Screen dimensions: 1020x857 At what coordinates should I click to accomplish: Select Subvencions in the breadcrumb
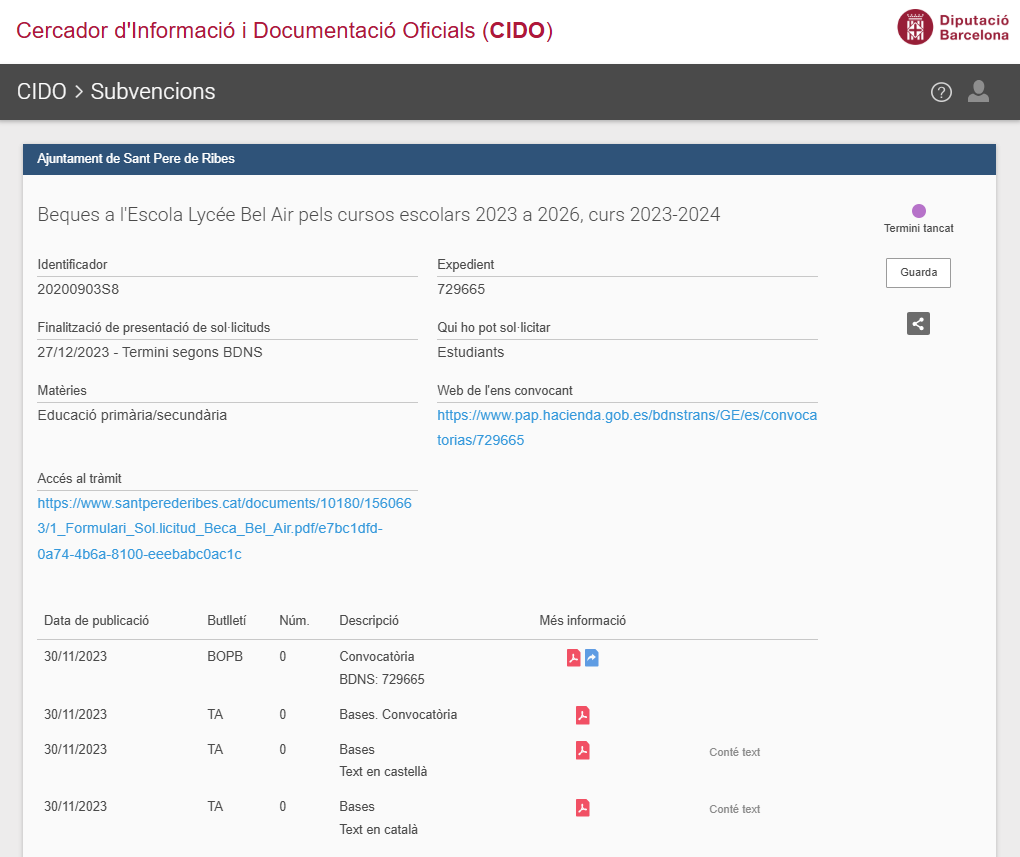pos(153,92)
